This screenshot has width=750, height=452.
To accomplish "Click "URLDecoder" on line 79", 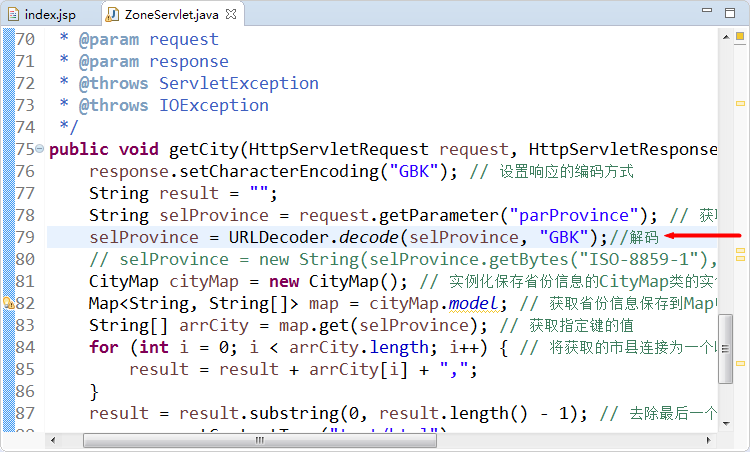I will pyautogui.click(x=279, y=237).
